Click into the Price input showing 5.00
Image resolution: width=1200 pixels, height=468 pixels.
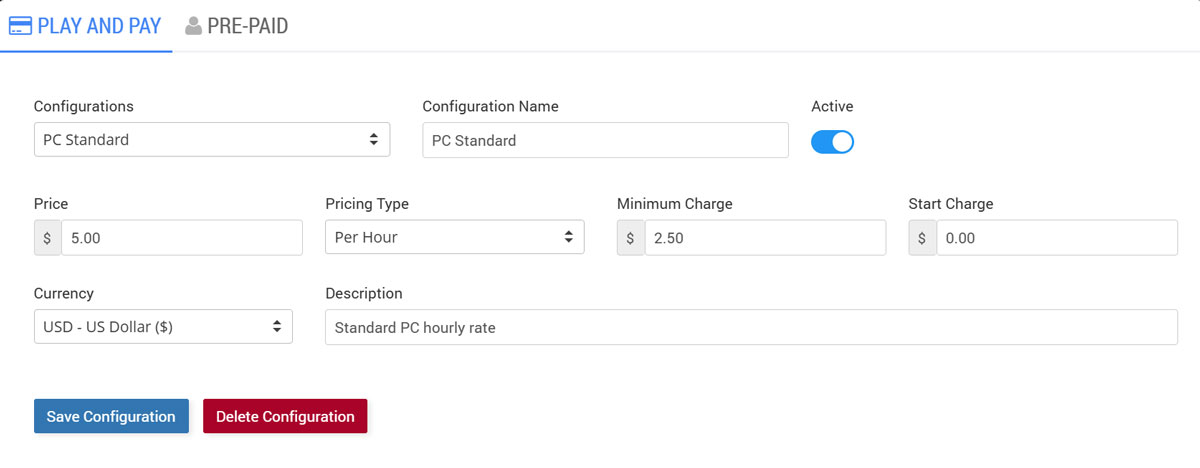tap(181, 238)
